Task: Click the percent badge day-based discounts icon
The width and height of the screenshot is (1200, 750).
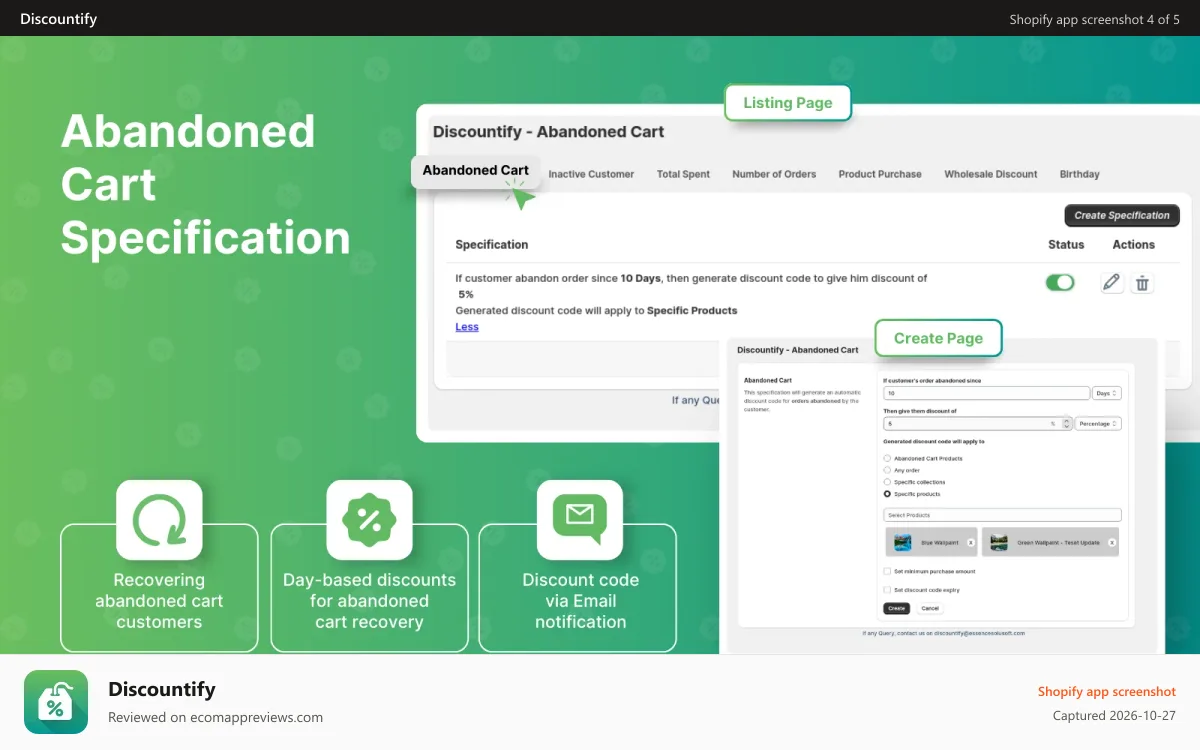Action: pyautogui.click(x=369, y=520)
